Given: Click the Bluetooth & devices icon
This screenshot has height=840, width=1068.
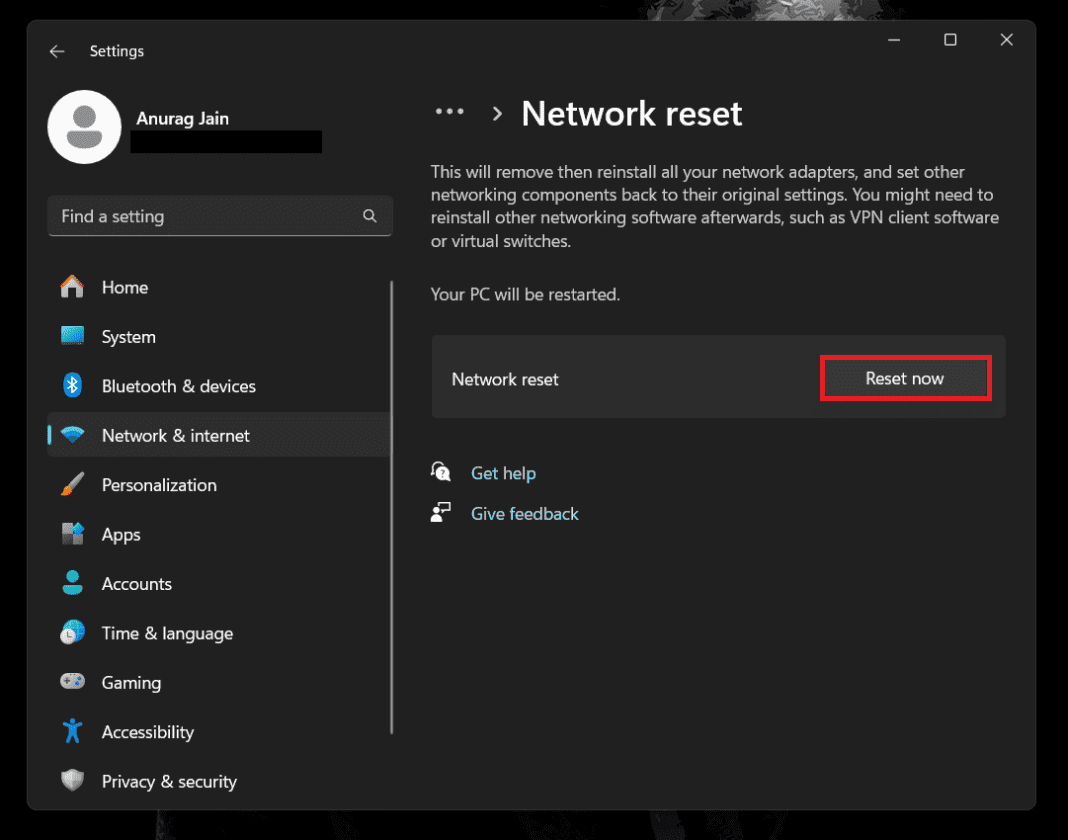Looking at the screenshot, I should click(72, 386).
